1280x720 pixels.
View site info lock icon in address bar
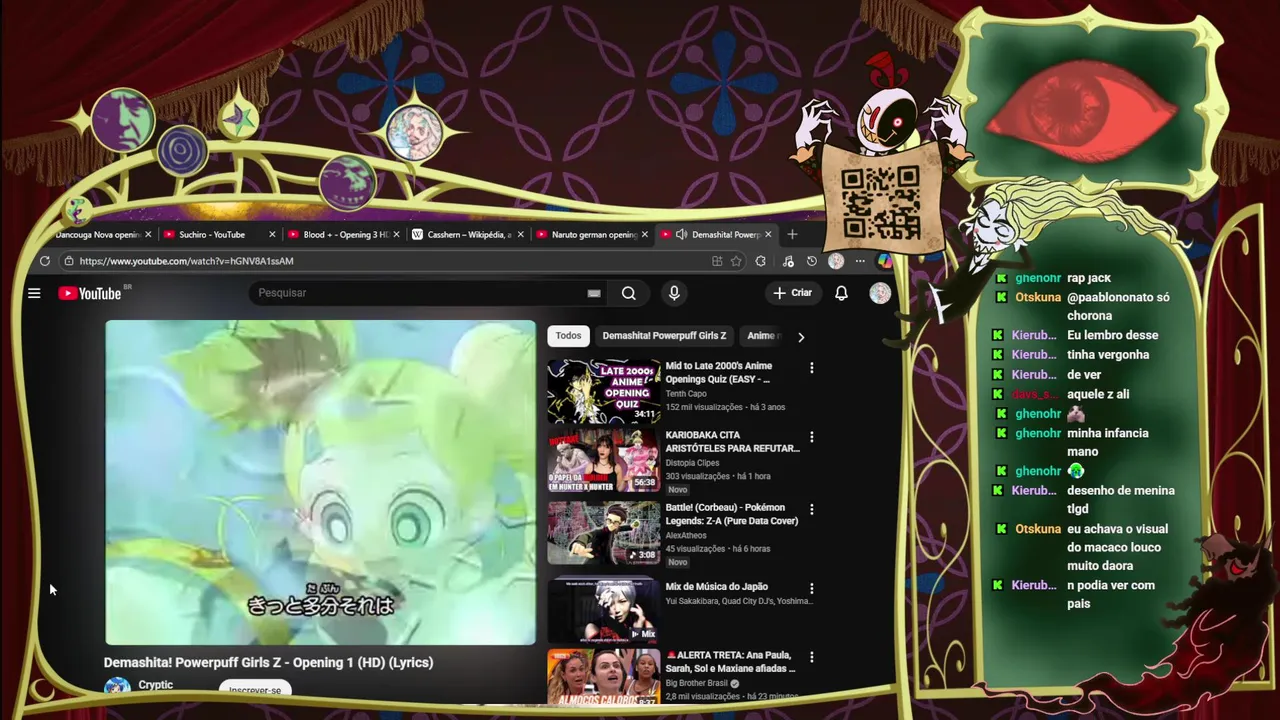coord(69,261)
